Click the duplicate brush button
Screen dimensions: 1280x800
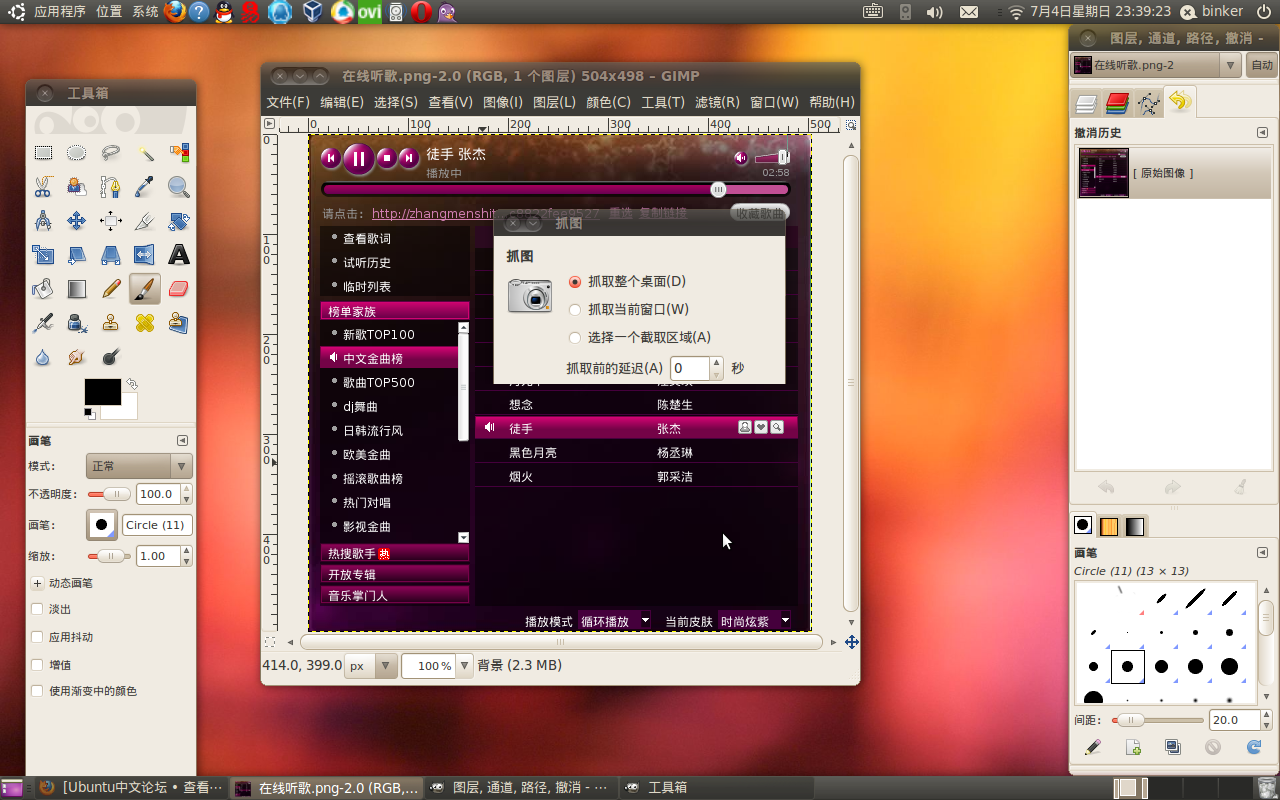click(x=1173, y=747)
